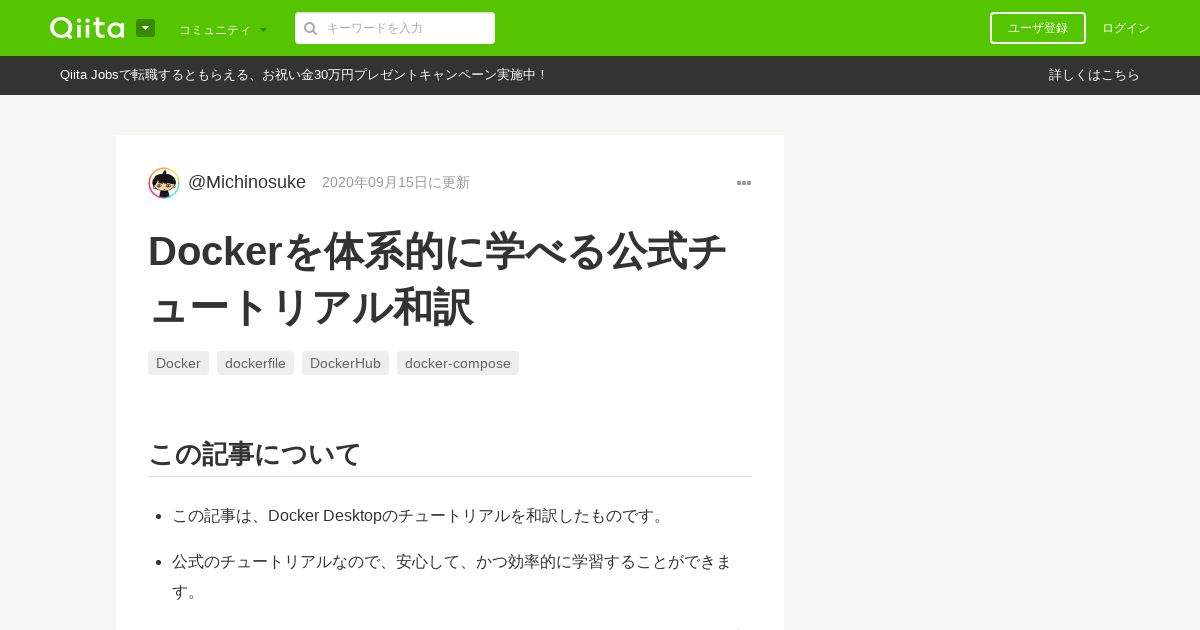Image resolution: width=1200 pixels, height=630 pixels.
Task: Open the article three-dots more menu
Action: 744,183
